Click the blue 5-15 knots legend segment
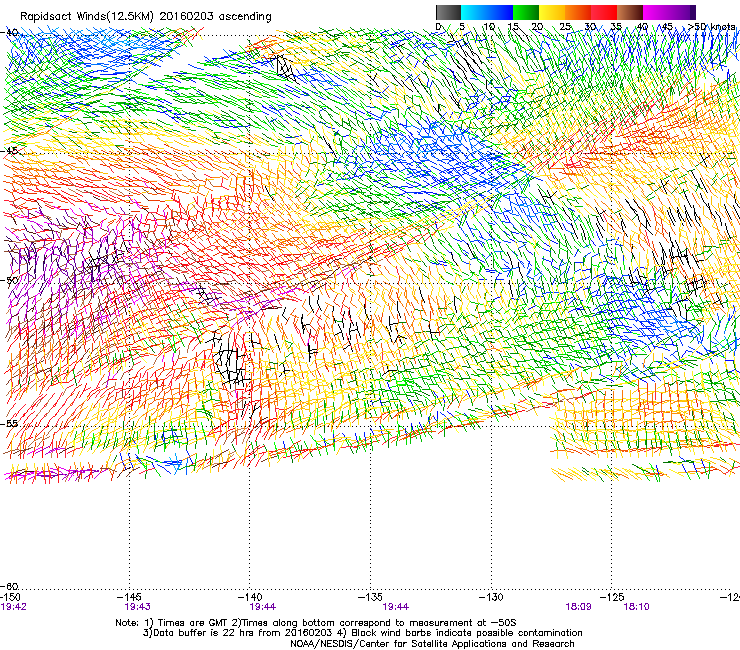The width and height of the screenshot is (740, 650). point(487,12)
